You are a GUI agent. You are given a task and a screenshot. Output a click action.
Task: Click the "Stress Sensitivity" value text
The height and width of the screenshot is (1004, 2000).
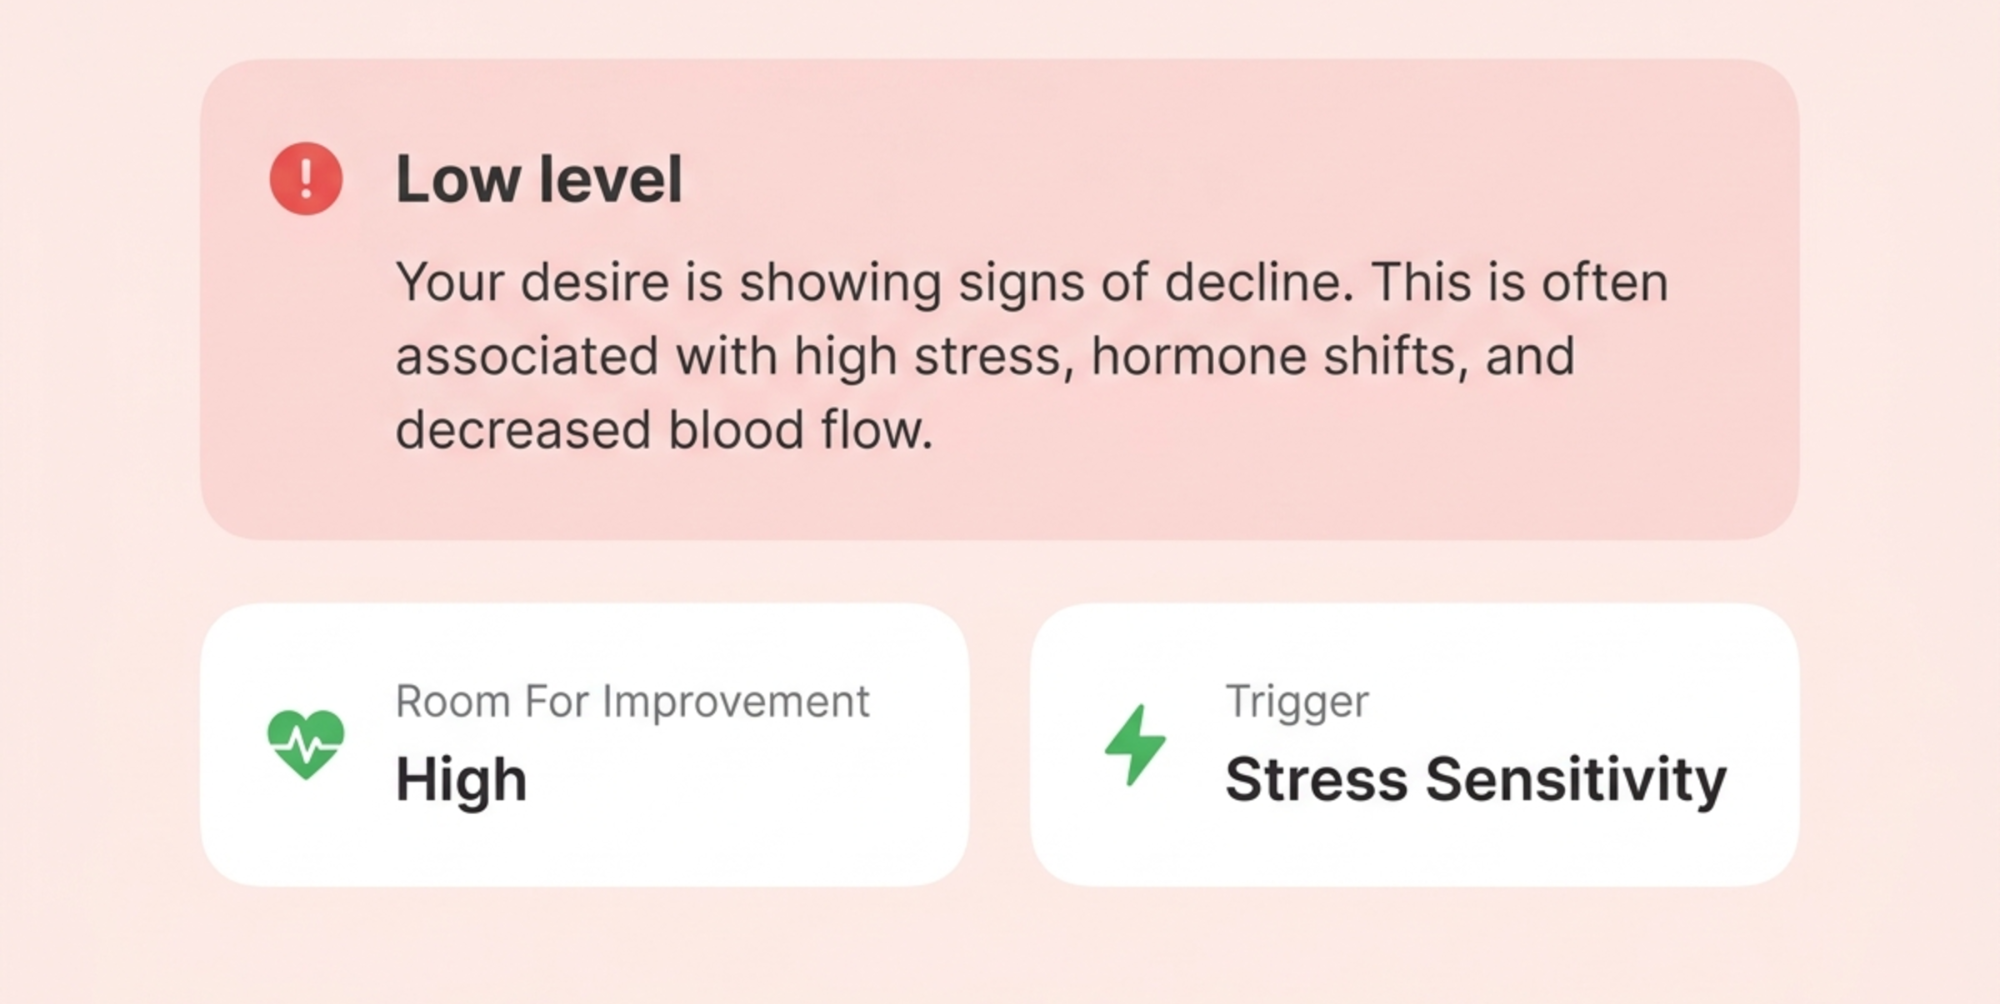1476,780
